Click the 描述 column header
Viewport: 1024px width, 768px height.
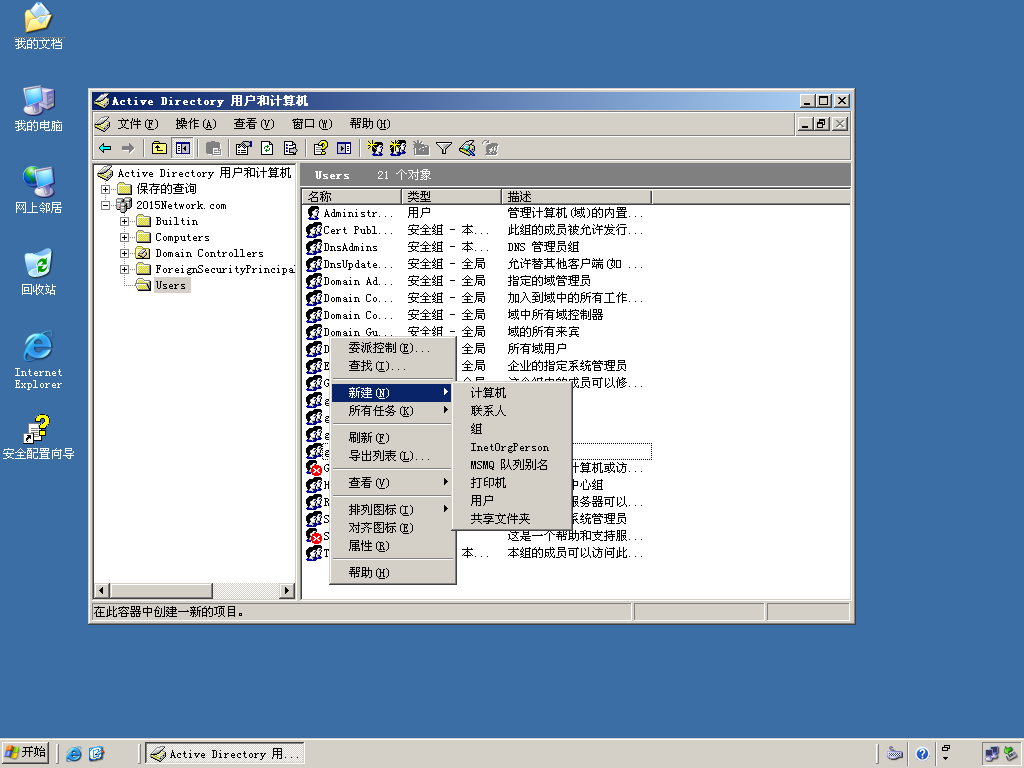click(577, 197)
